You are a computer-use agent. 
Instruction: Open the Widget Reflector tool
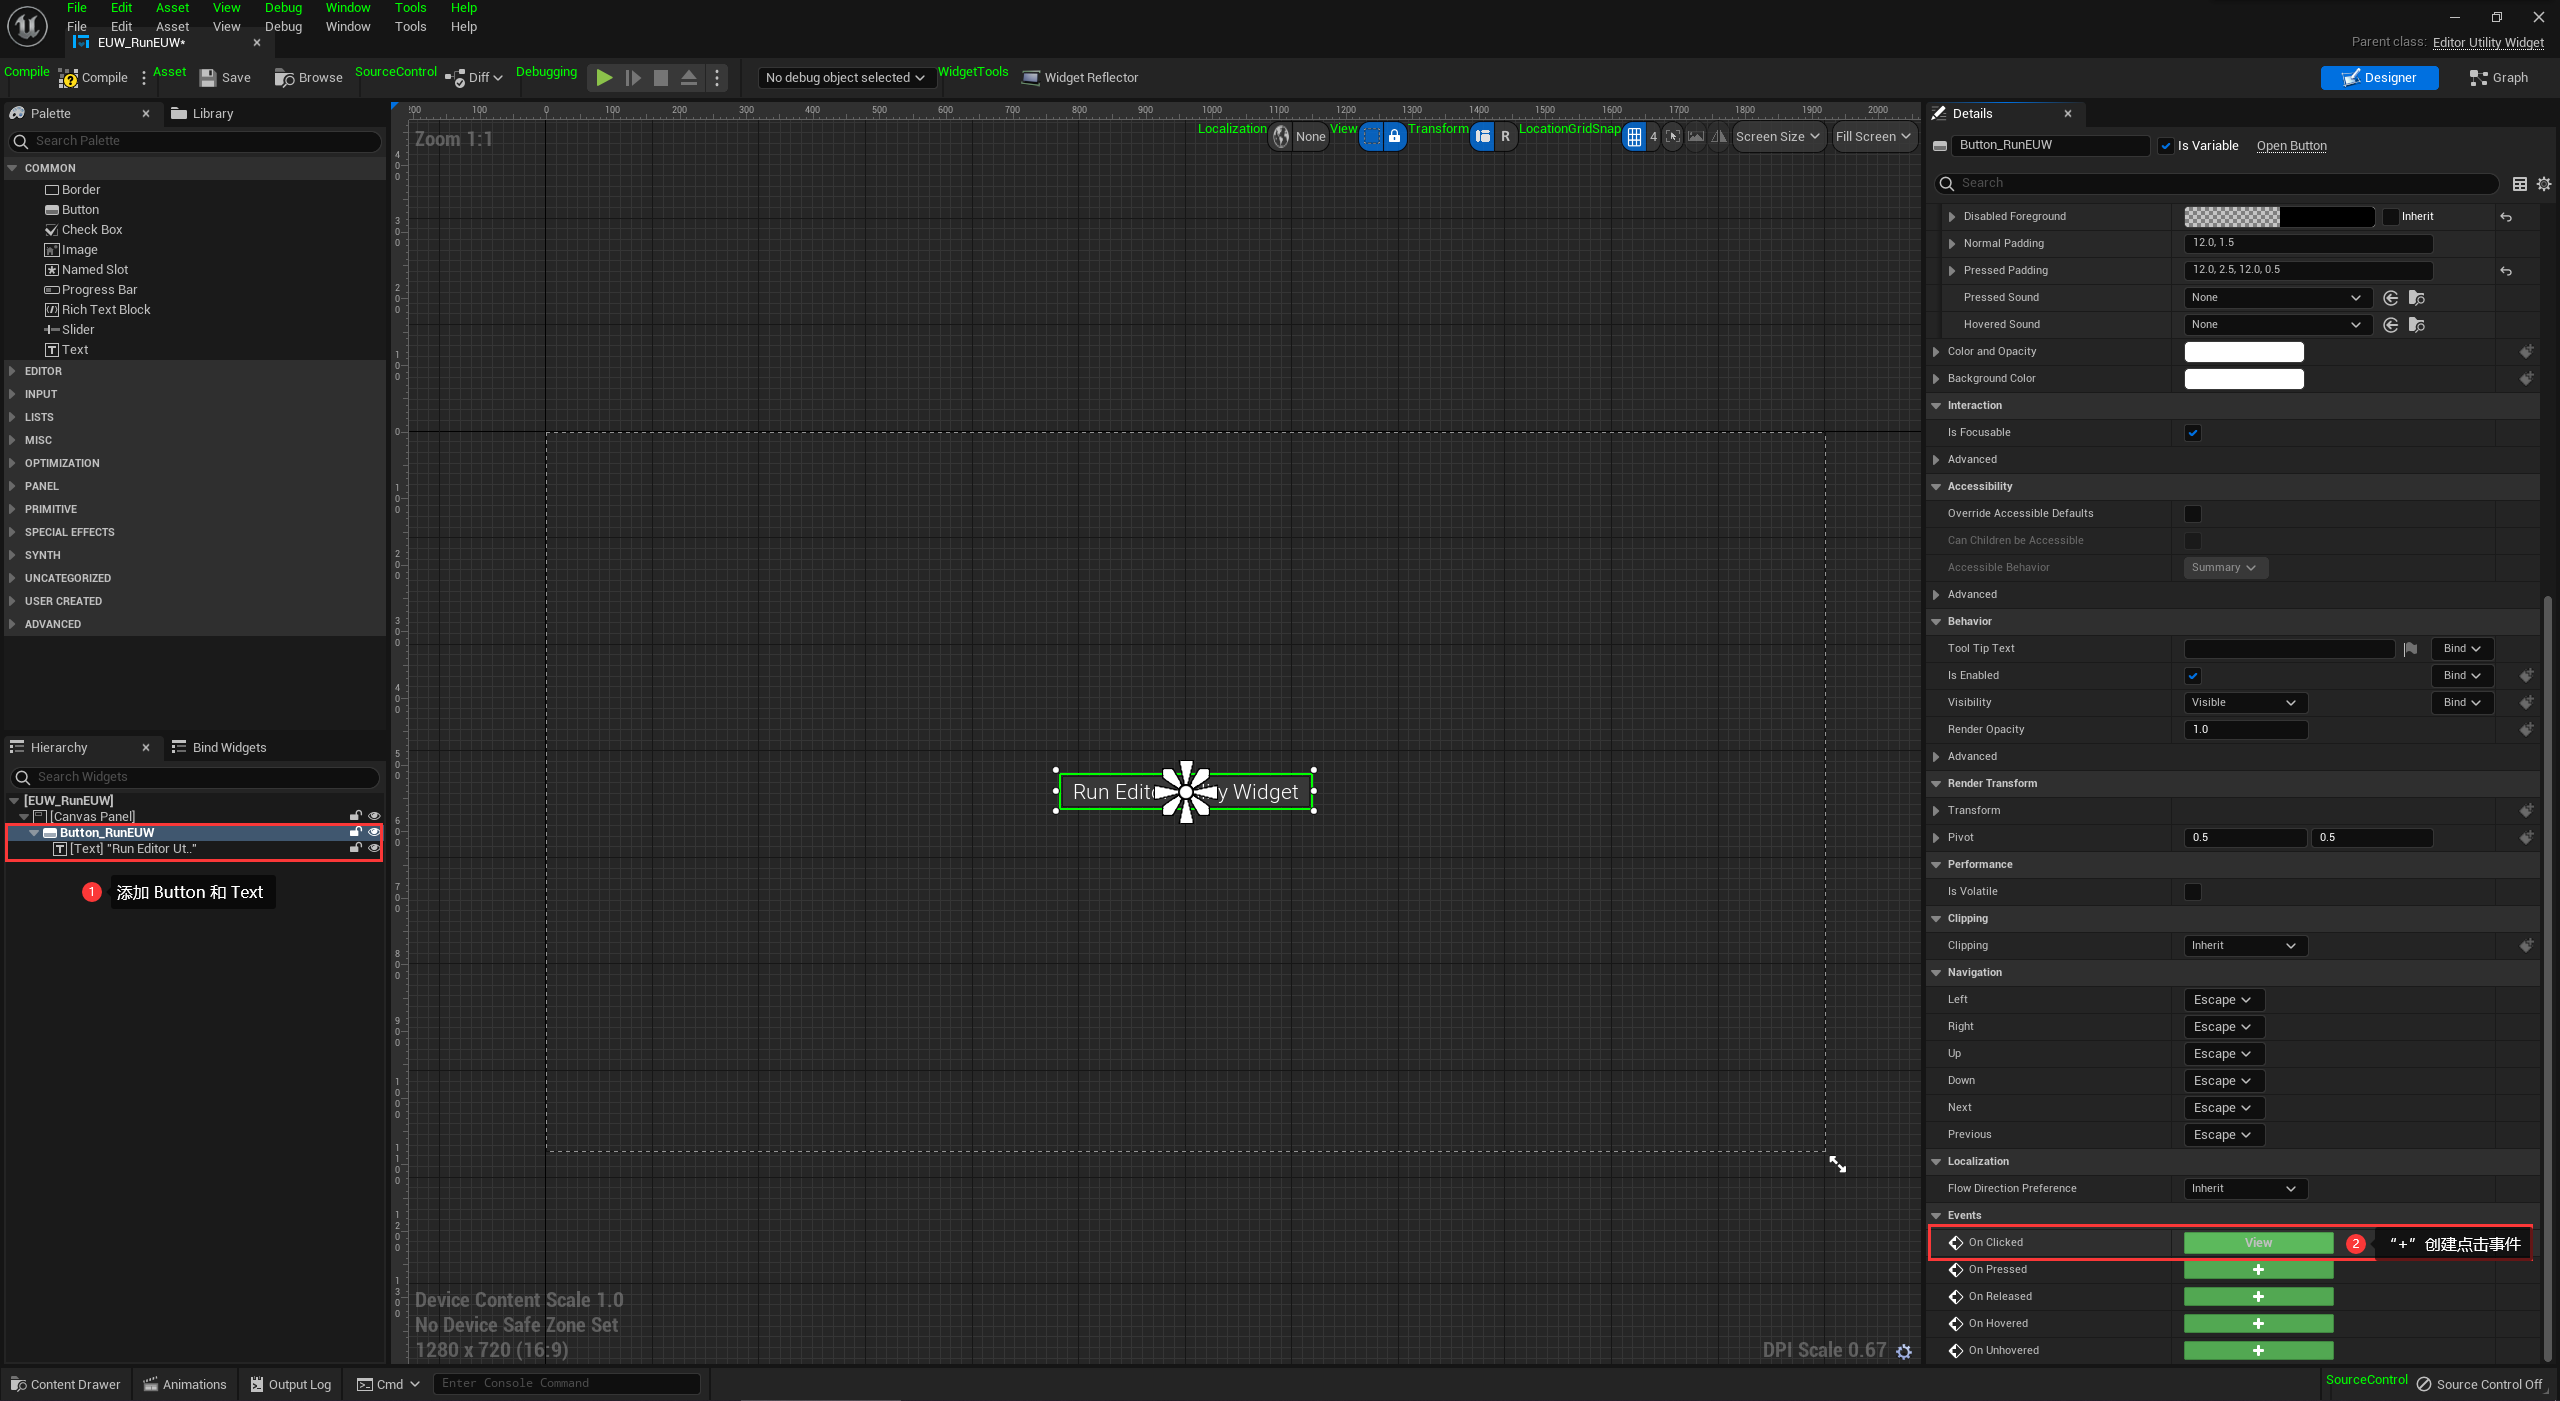click(1080, 78)
